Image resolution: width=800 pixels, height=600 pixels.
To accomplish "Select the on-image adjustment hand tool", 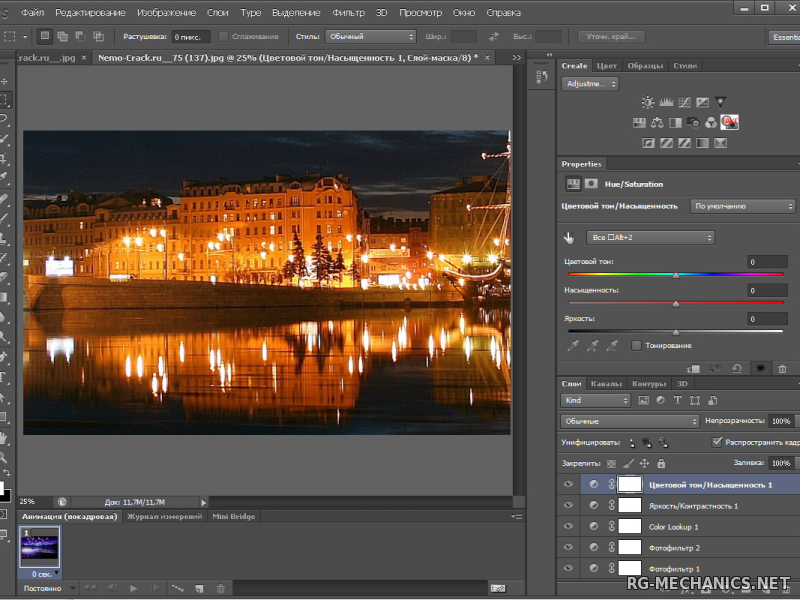I will coord(570,238).
